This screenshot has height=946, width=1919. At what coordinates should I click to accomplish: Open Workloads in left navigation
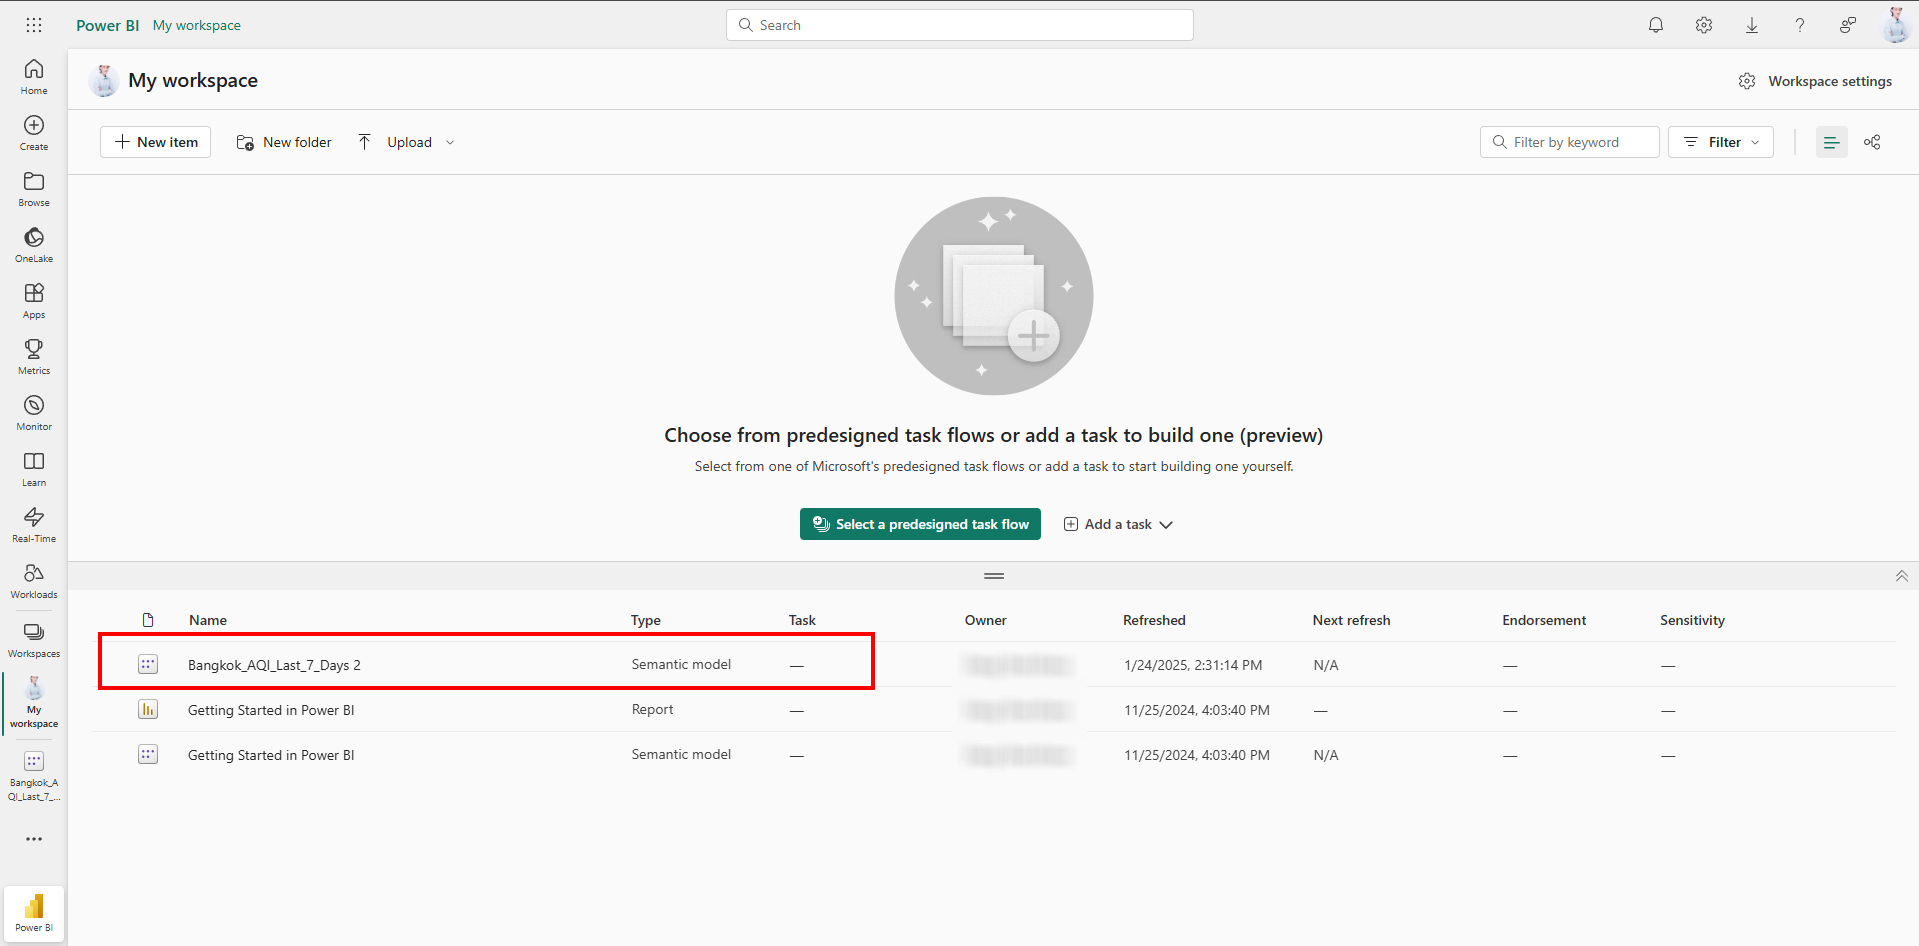tap(34, 580)
